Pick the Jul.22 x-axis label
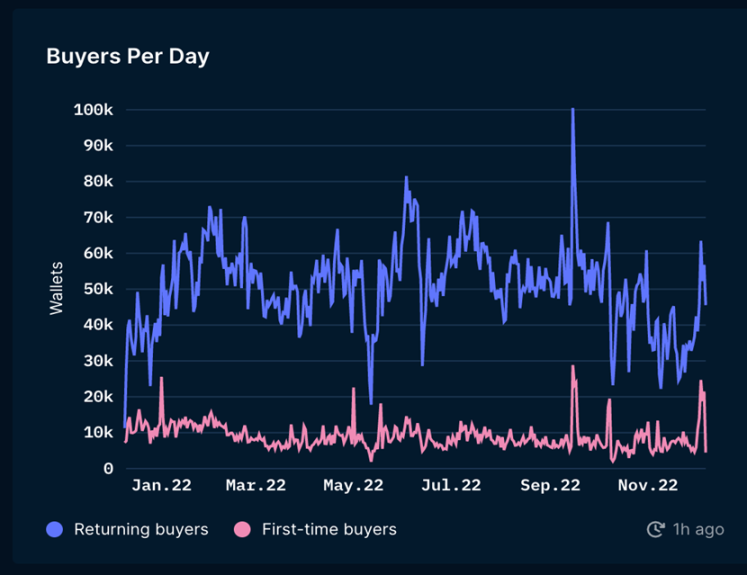Image resolution: width=747 pixels, height=575 pixels. coord(450,486)
